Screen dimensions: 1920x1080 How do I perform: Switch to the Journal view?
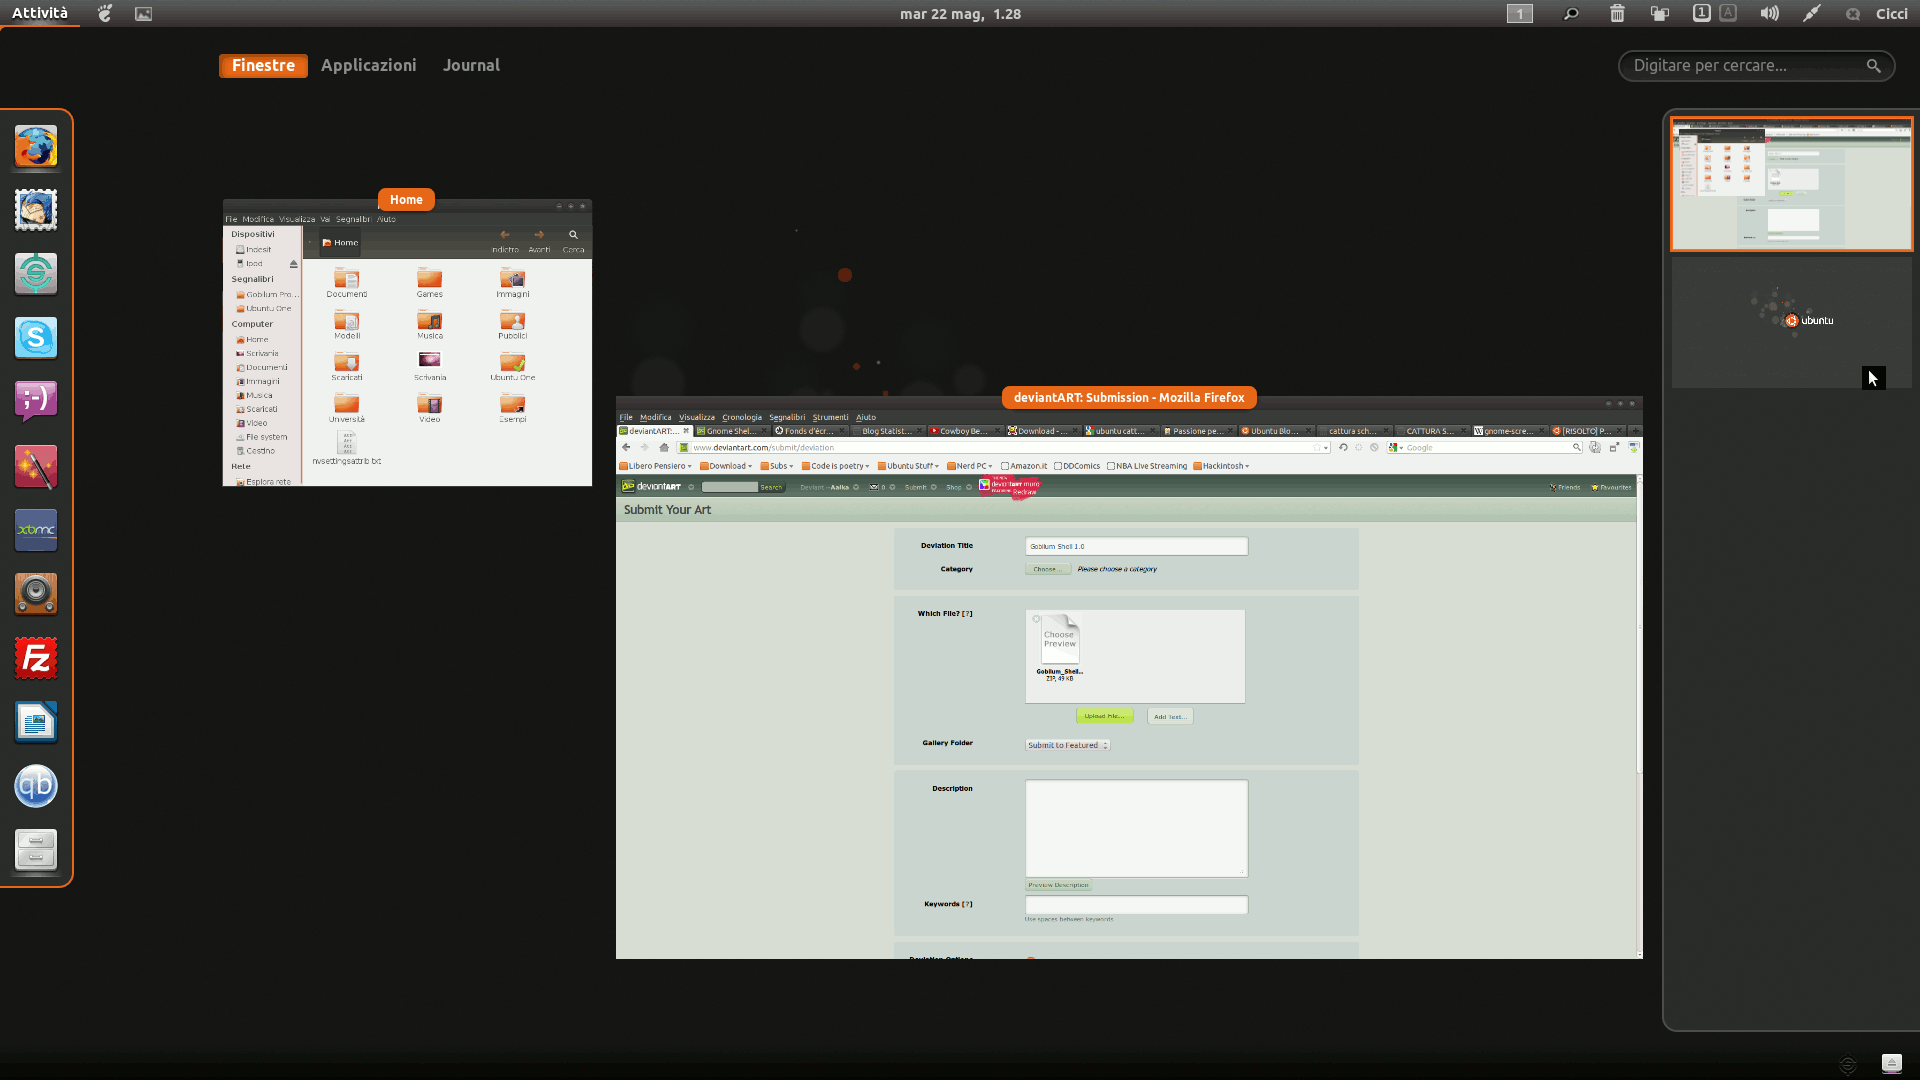(x=471, y=65)
